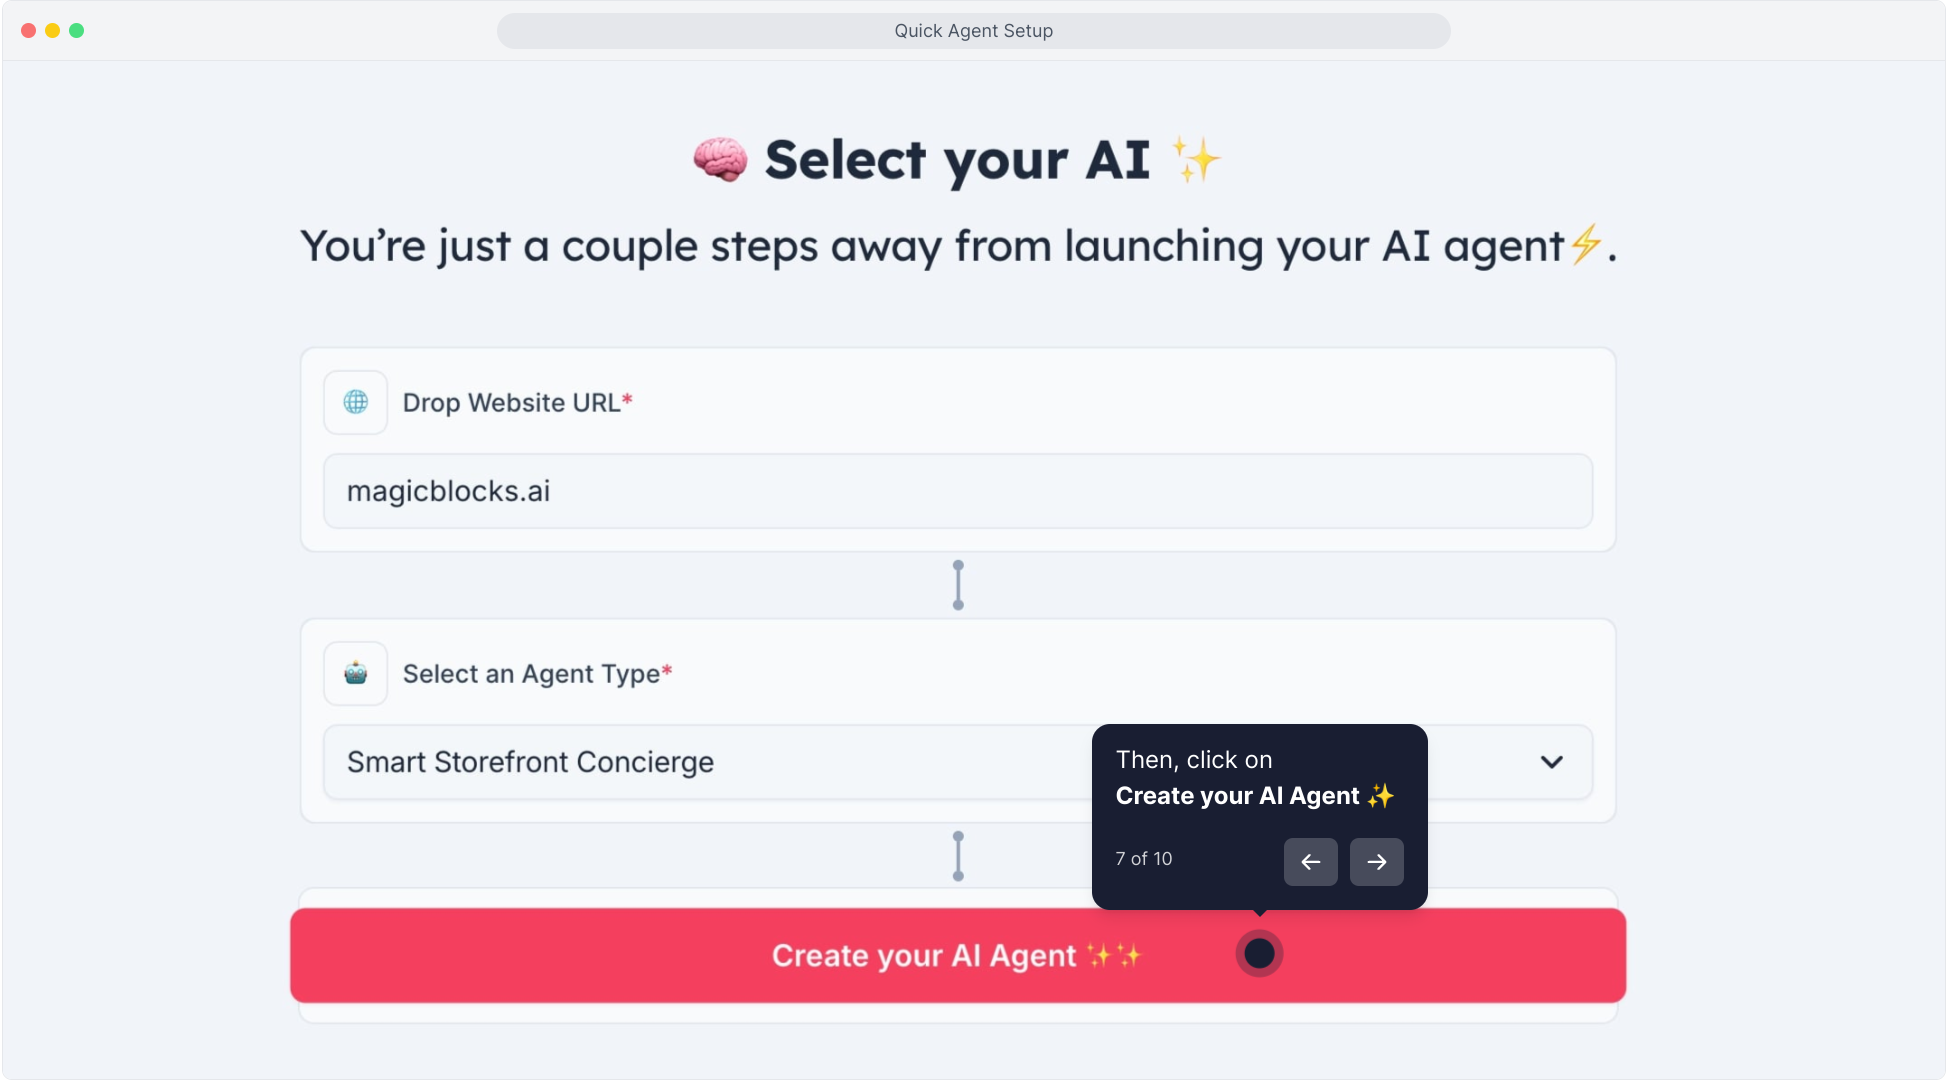This screenshot has width=1948, height=1080.
Task: Go to the previous tour step arrow
Action: point(1310,862)
